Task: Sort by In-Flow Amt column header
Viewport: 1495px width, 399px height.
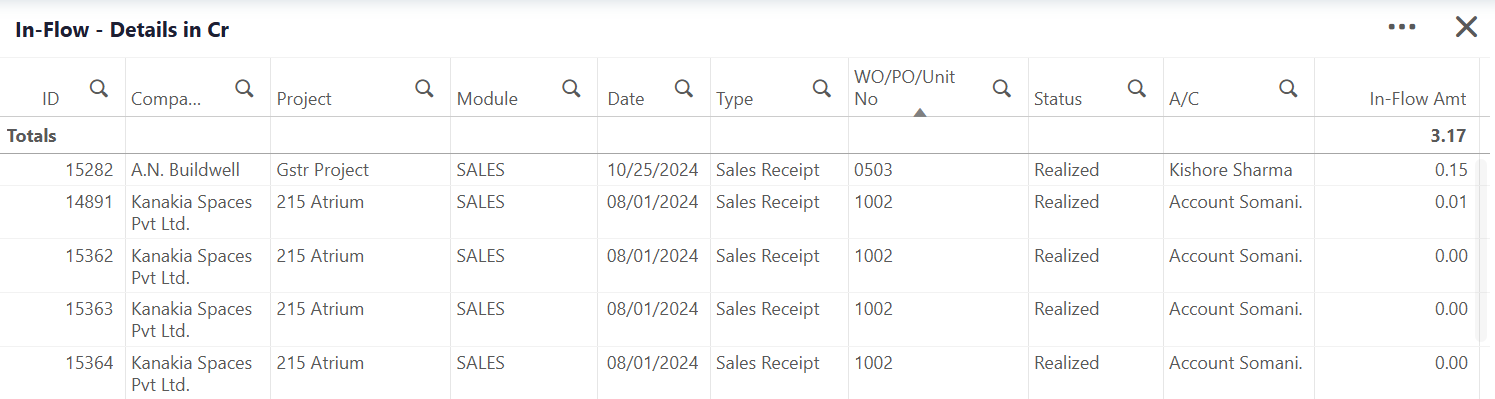Action: pos(1418,98)
